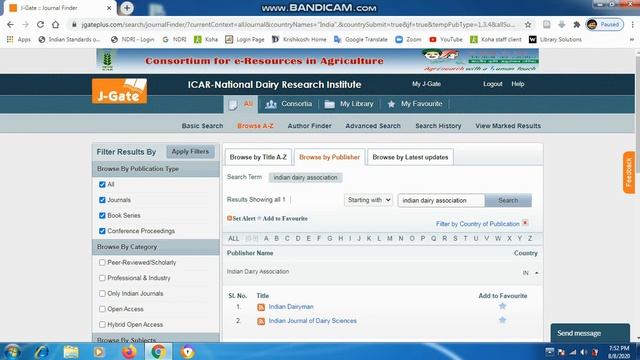
Task: Check the Open Access filter
Action: (x=102, y=309)
